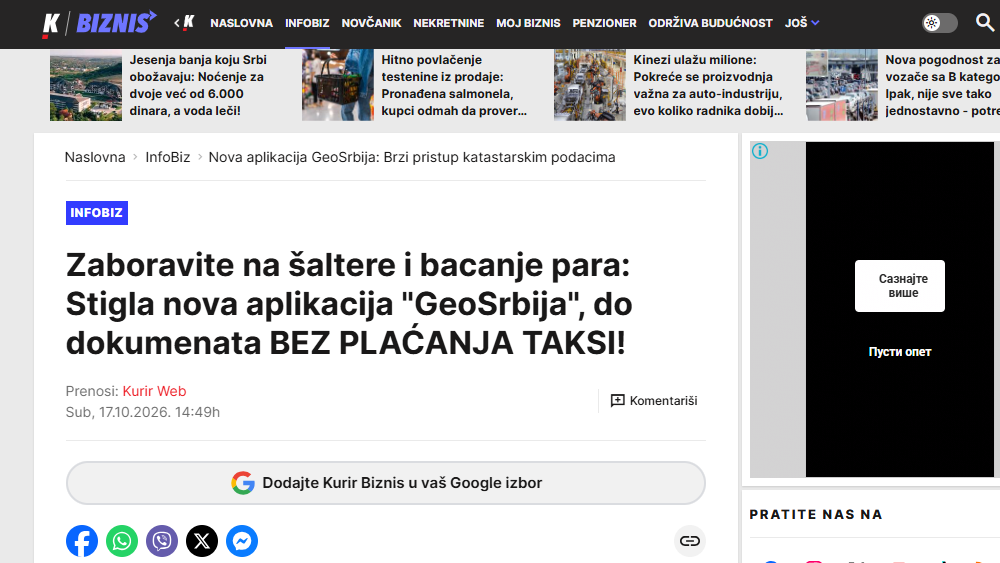Click the Naslovna breadcrumb
The height and width of the screenshot is (563, 1000).
[95, 157]
